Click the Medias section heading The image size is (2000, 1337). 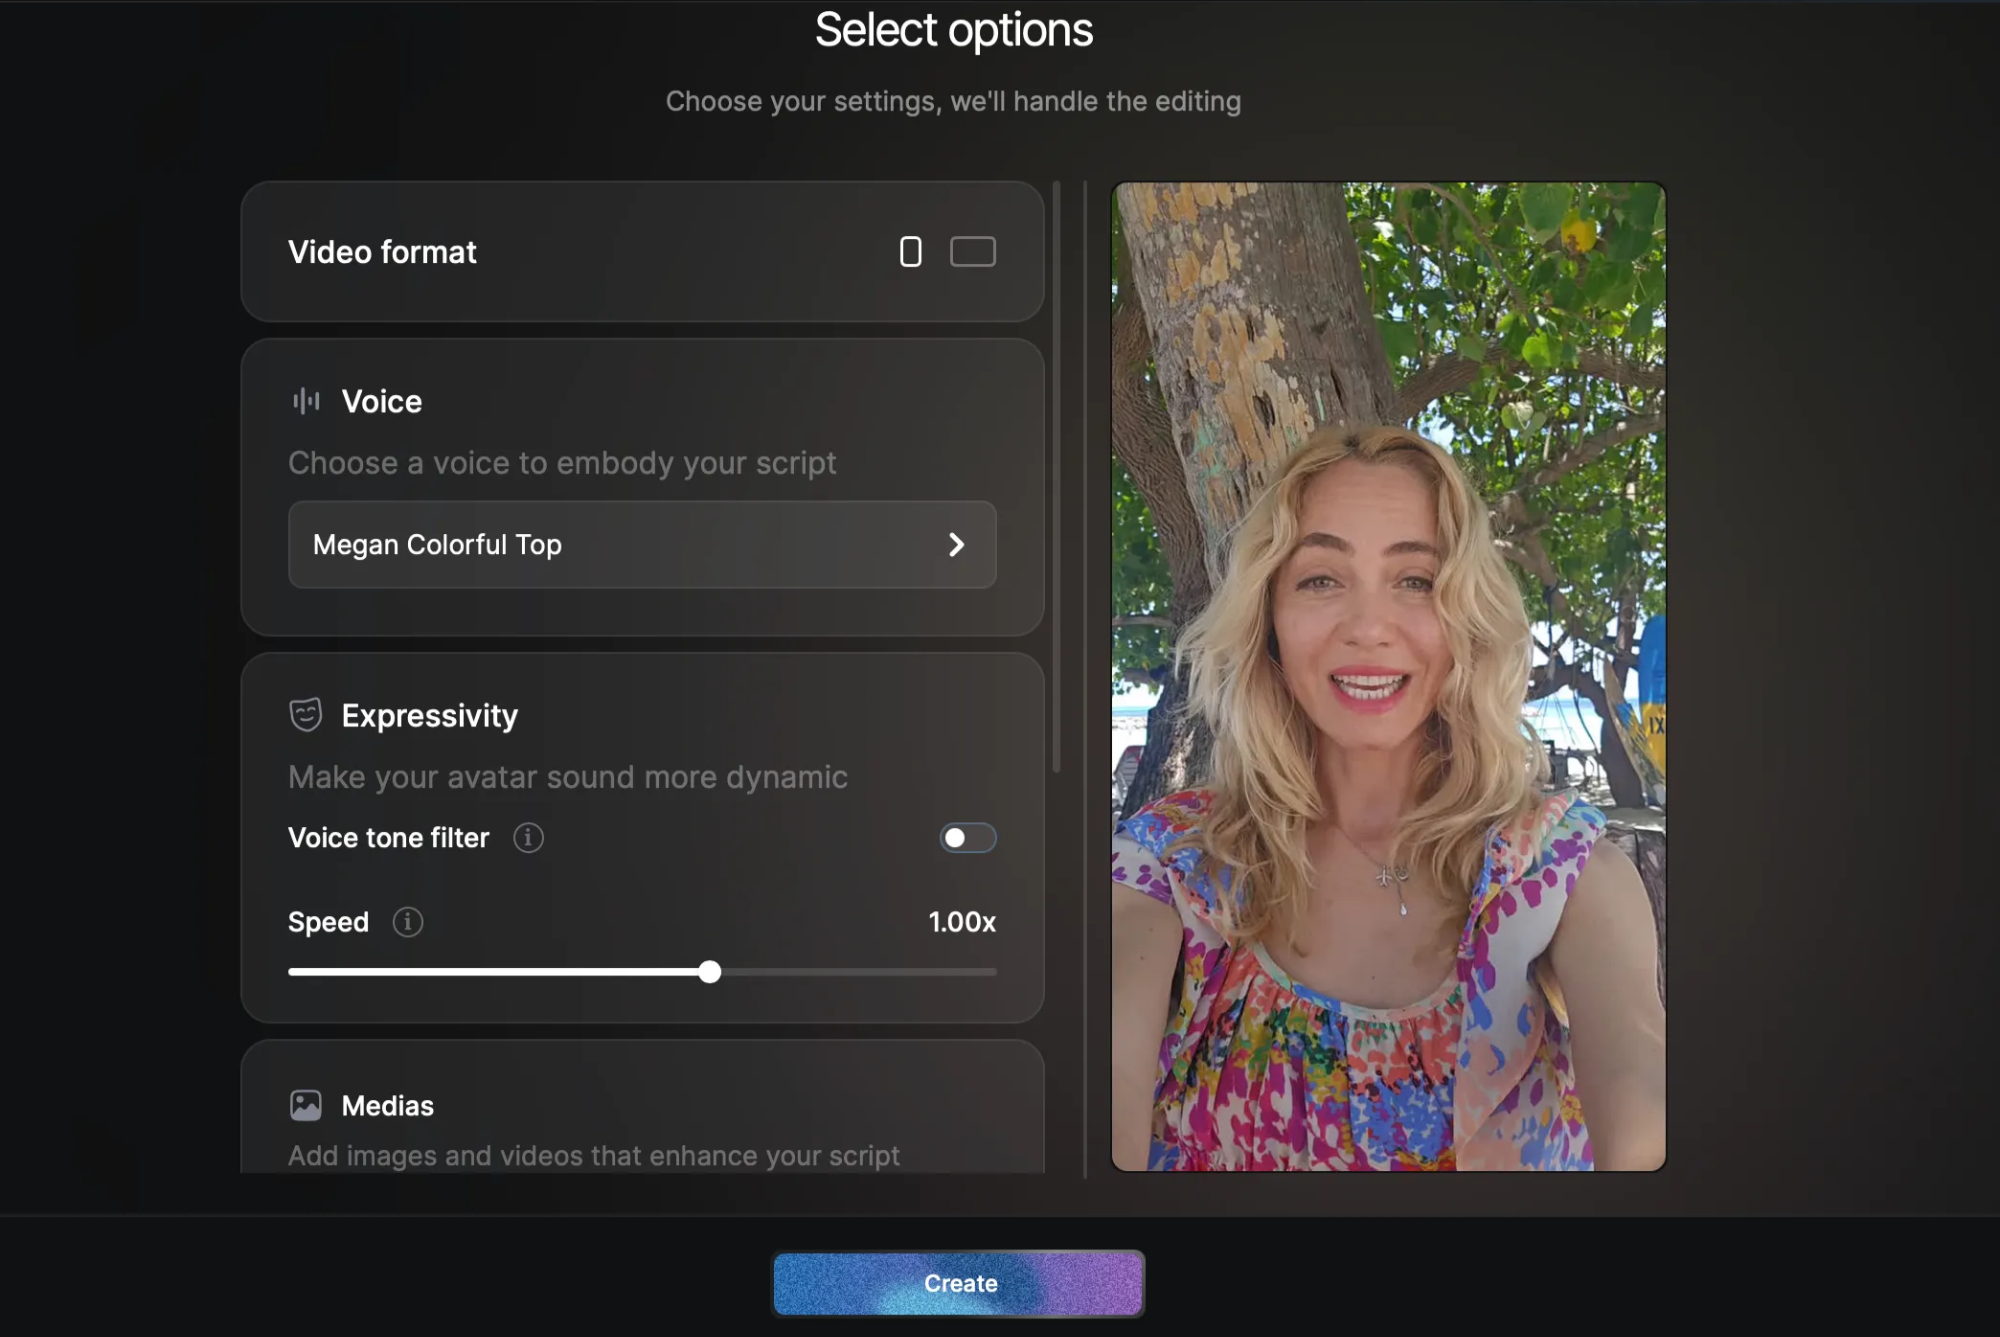(x=387, y=1106)
